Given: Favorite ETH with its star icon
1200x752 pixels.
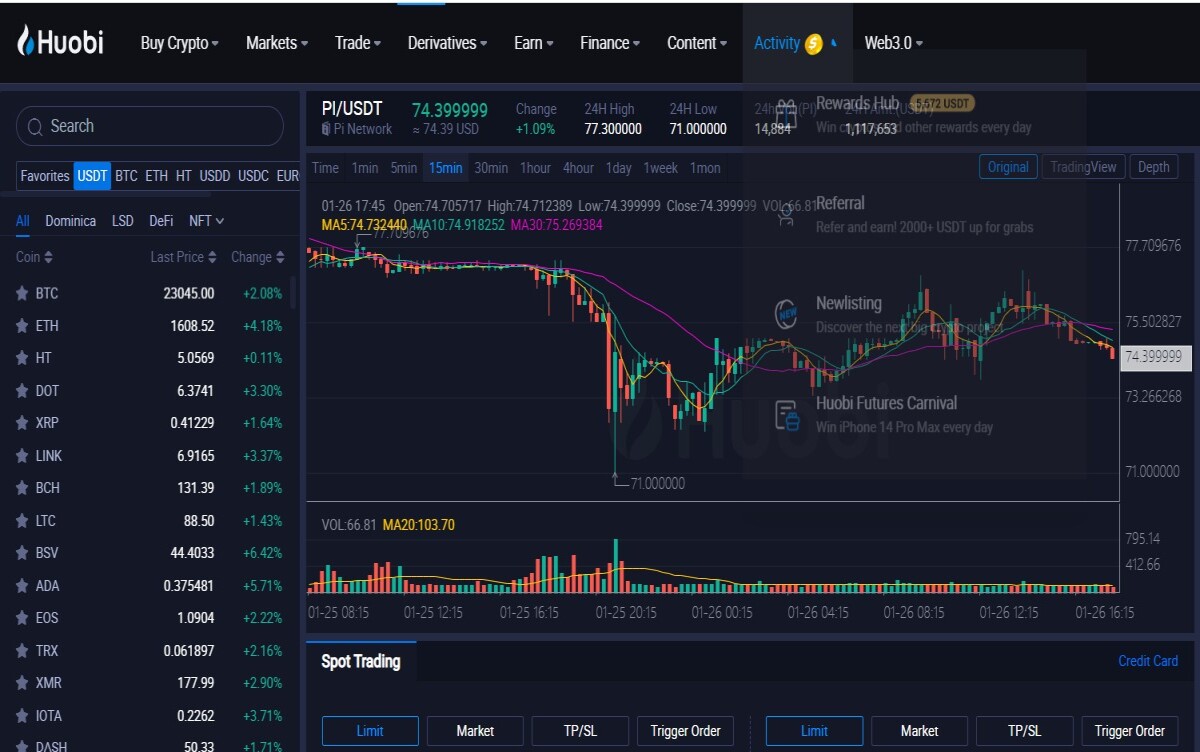Looking at the screenshot, I should point(22,325).
